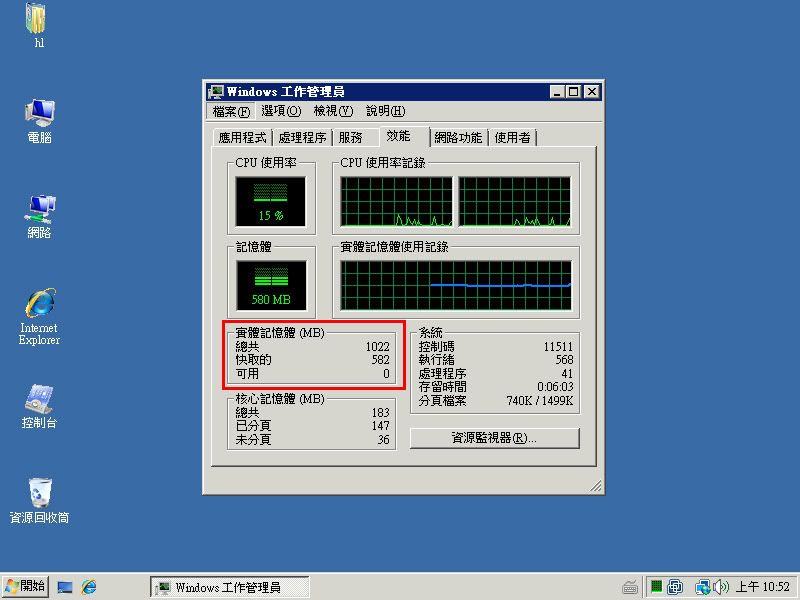The width and height of the screenshot is (800, 600).
Task: Click the 未分頁 value 36
Action: (x=384, y=440)
